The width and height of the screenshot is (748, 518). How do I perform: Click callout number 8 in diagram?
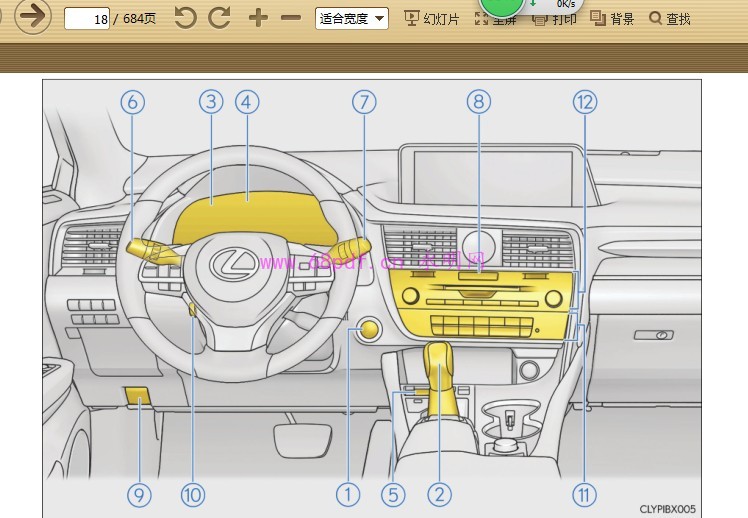[x=478, y=101]
